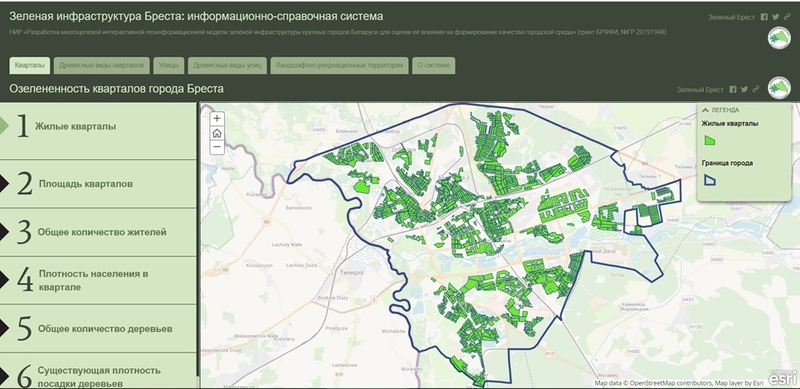Click Facebook icon beside map title bar
Screen dimensions: 800x389
pos(733,89)
